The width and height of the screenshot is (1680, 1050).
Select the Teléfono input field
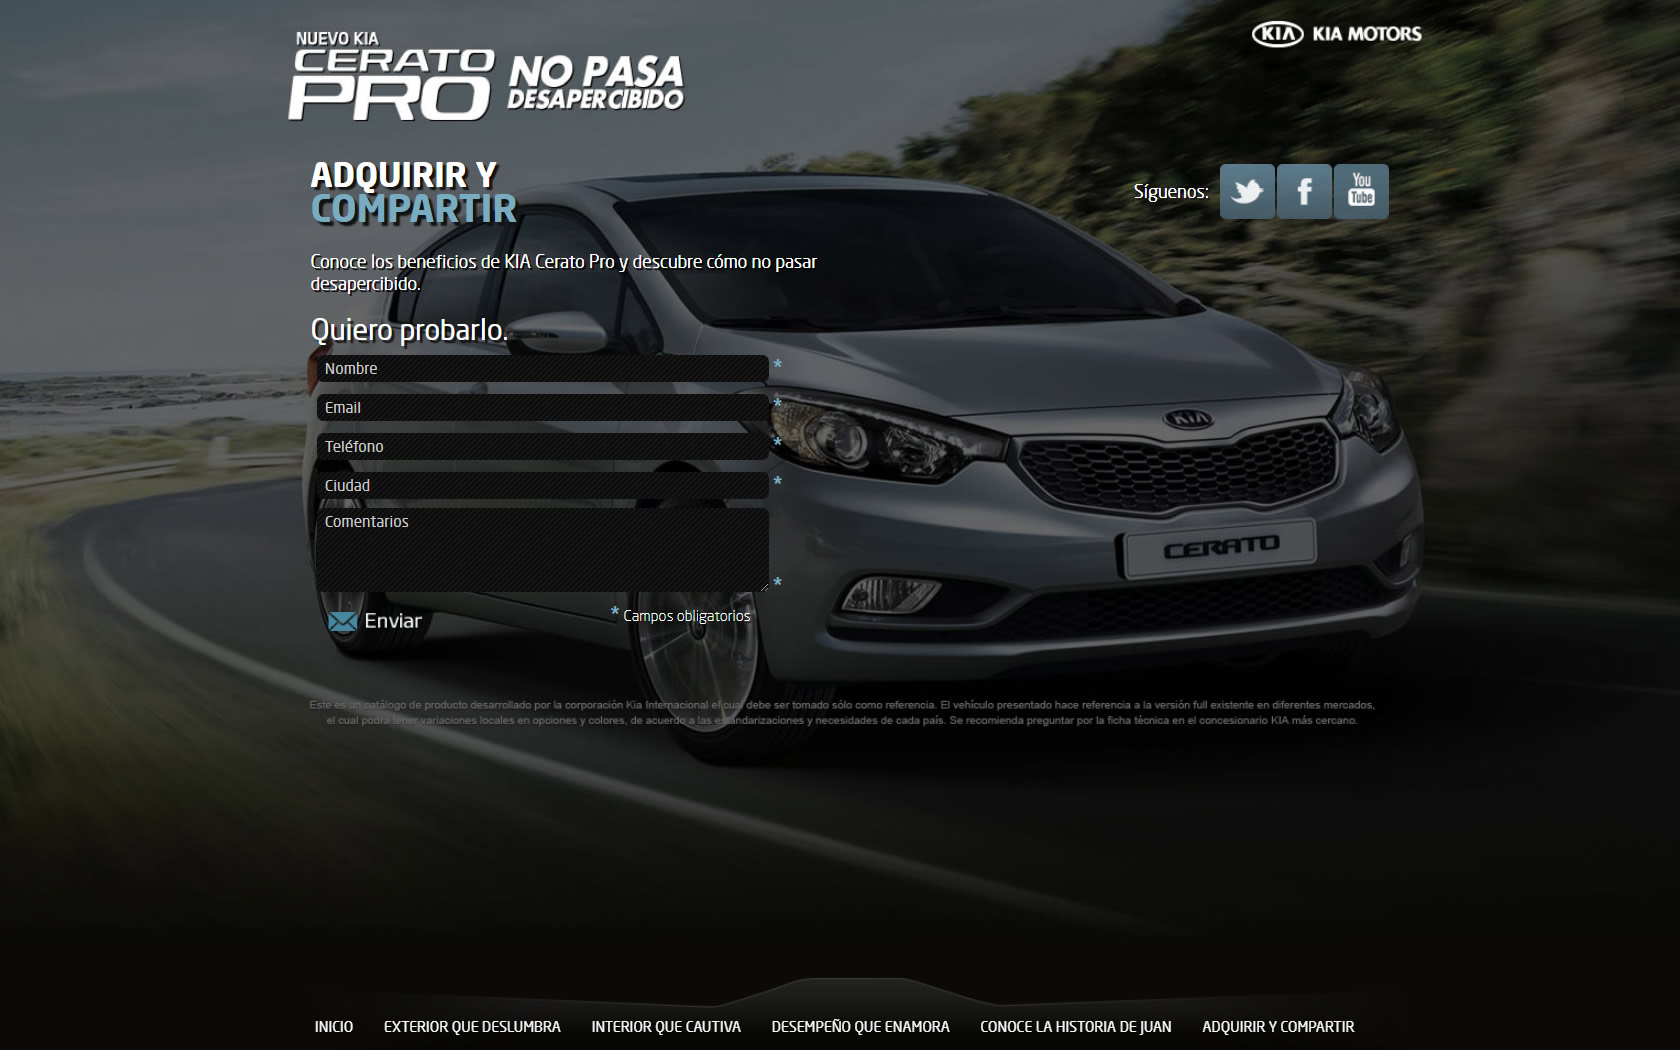(x=542, y=447)
